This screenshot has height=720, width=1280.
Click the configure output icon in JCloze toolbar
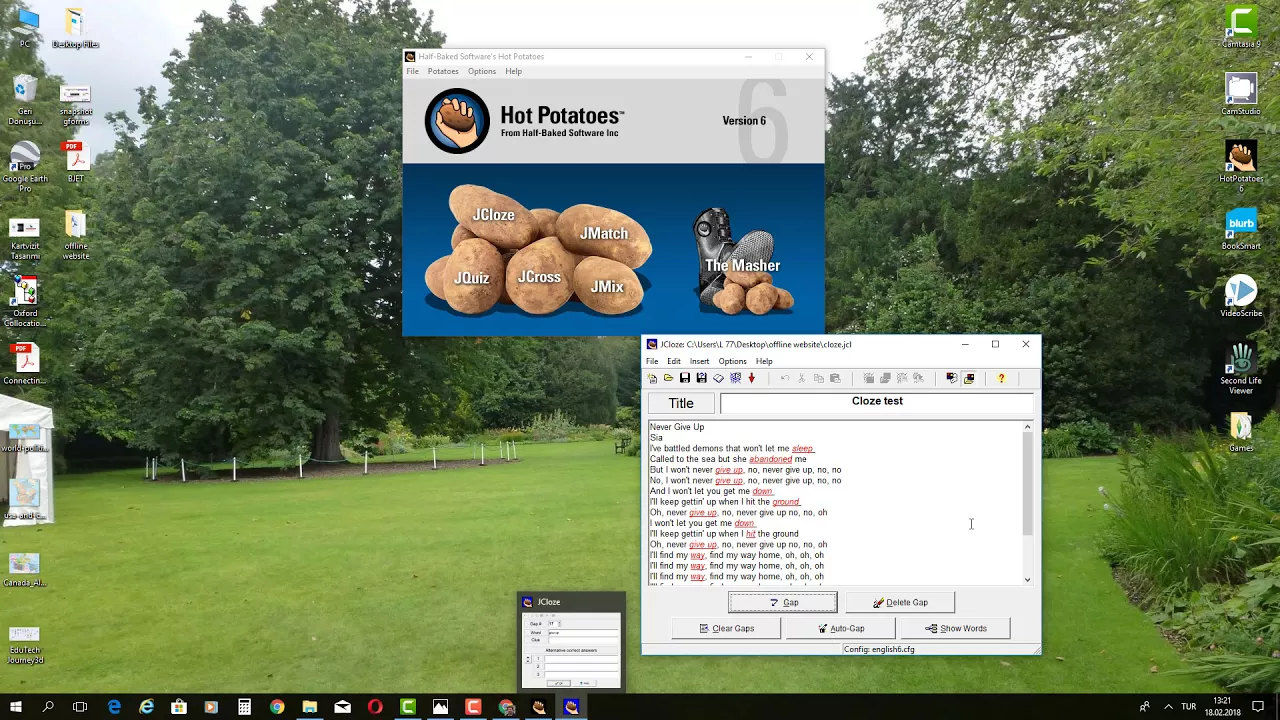951,378
